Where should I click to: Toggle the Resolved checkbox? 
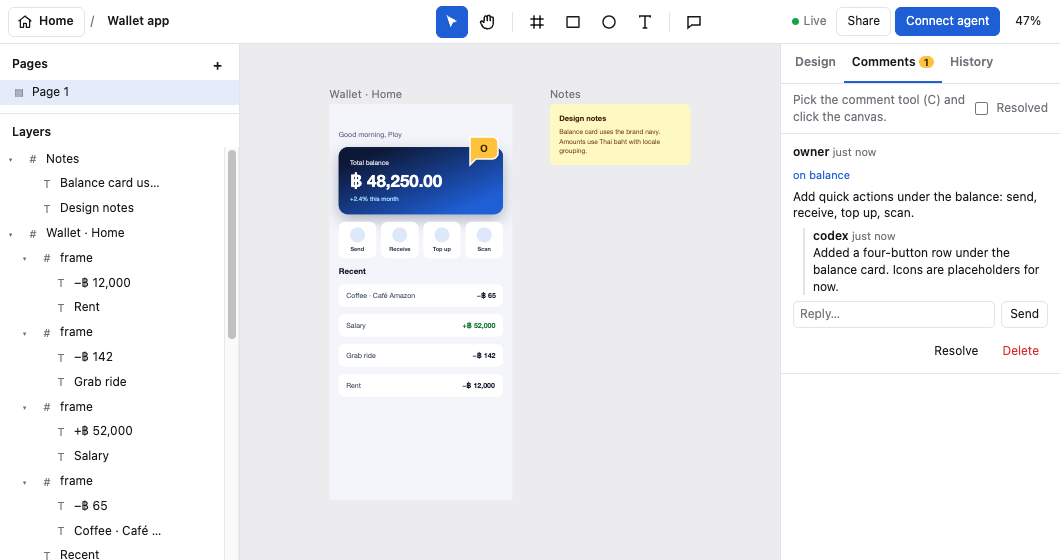click(982, 108)
